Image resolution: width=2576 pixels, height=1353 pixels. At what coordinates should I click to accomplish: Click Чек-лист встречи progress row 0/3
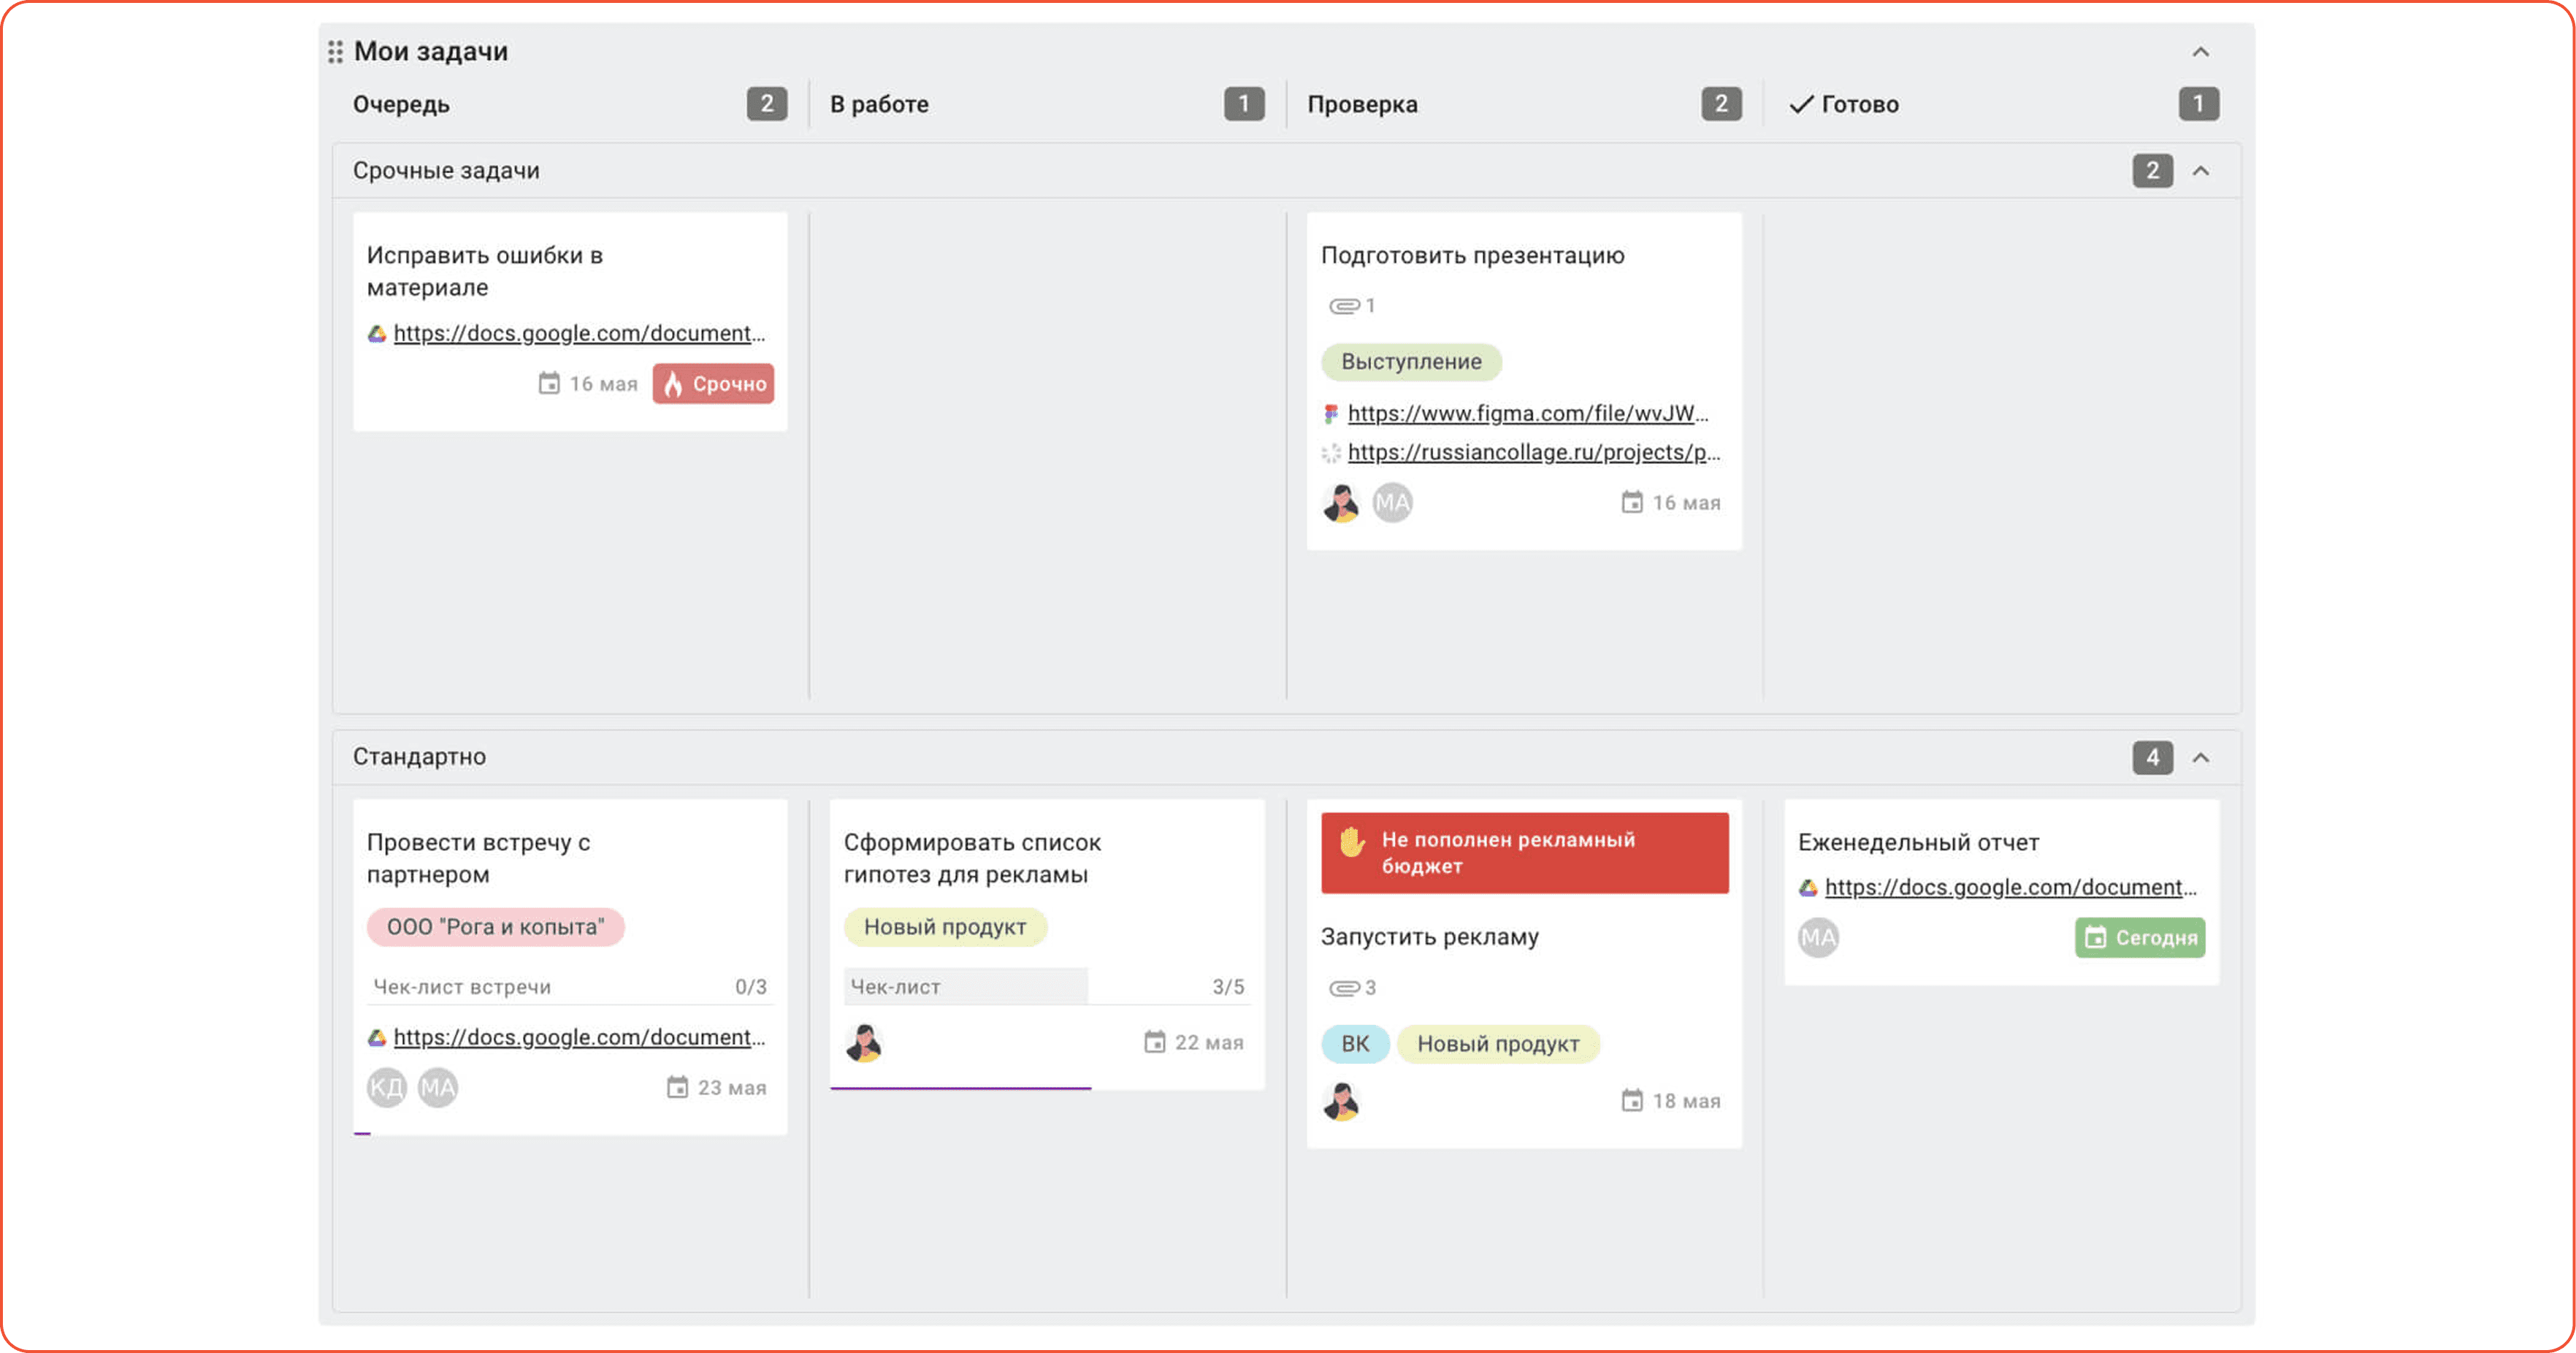[x=569, y=986]
